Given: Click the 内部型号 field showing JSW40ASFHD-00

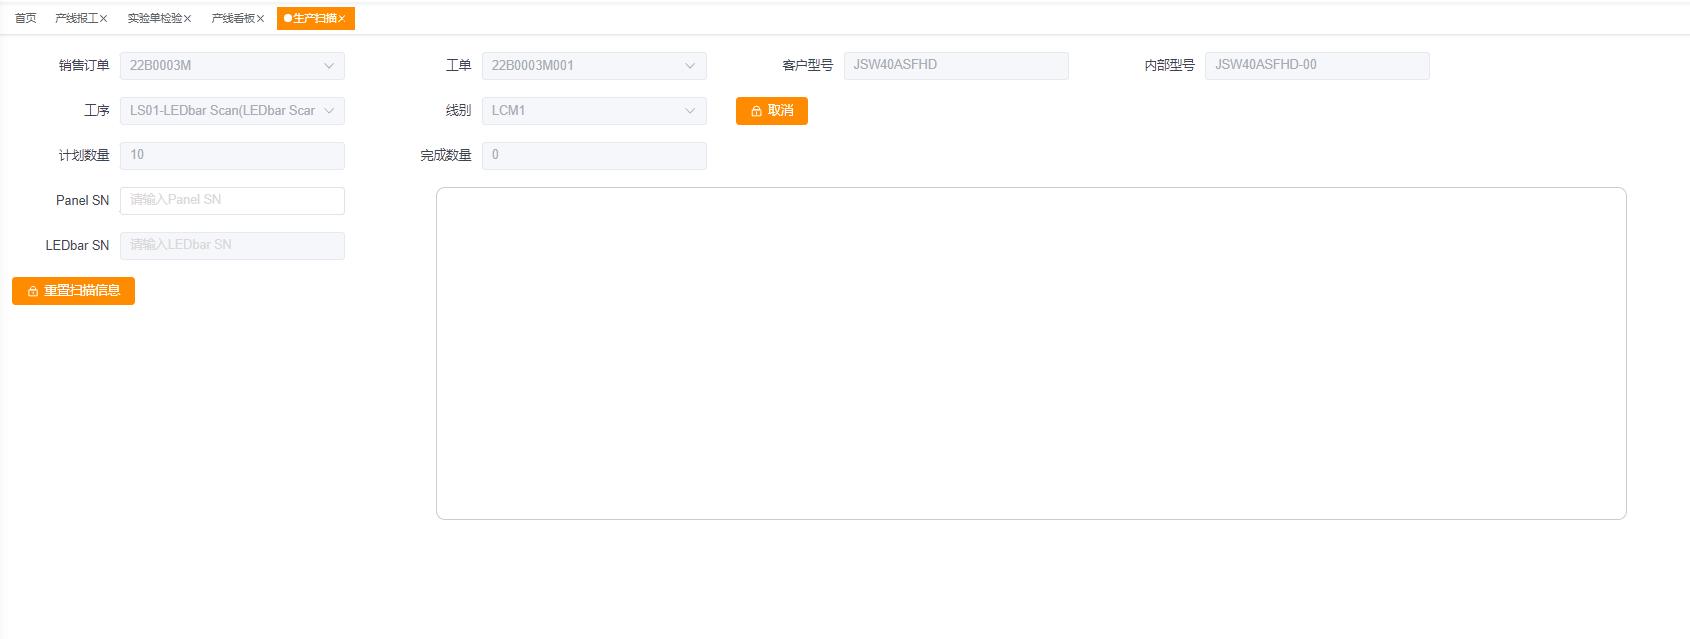Looking at the screenshot, I should click(x=1316, y=66).
